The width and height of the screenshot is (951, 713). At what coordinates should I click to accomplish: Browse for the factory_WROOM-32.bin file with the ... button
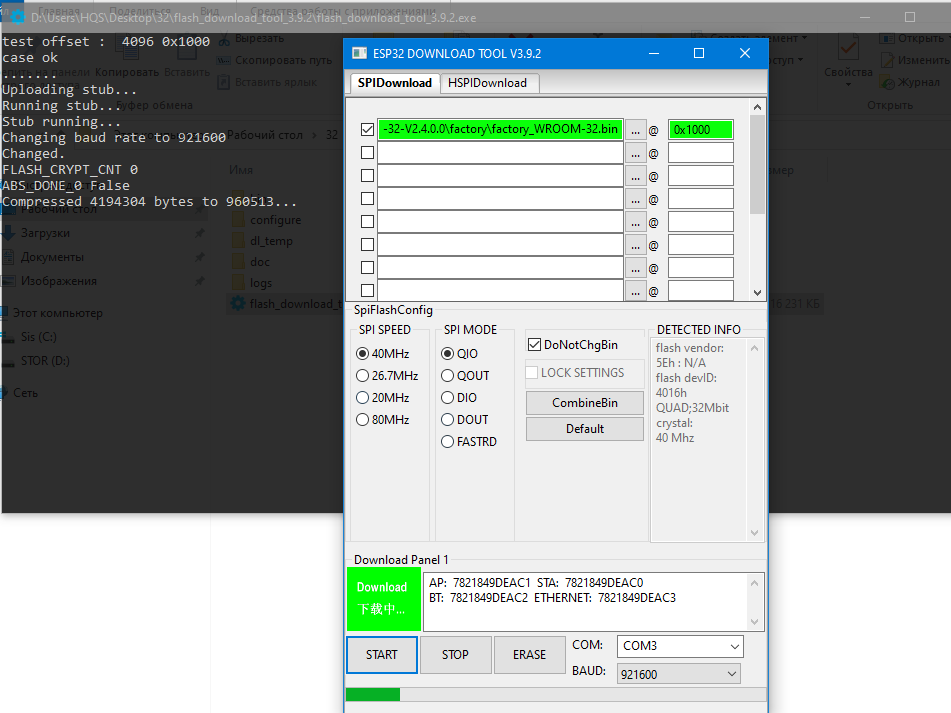pos(635,130)
